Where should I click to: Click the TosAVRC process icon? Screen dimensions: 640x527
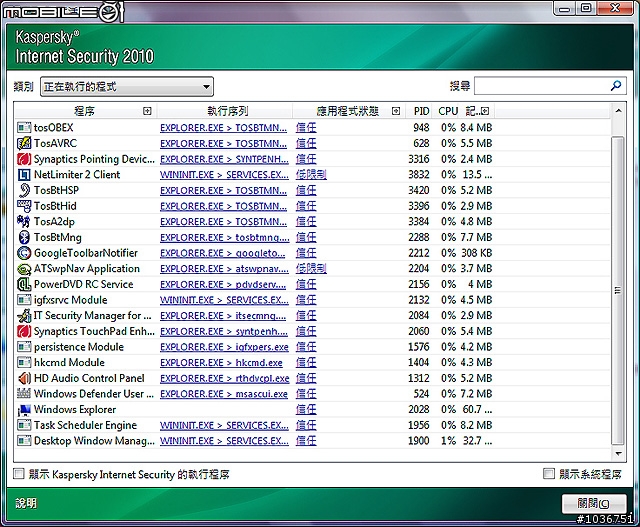(x=24, y=143)
